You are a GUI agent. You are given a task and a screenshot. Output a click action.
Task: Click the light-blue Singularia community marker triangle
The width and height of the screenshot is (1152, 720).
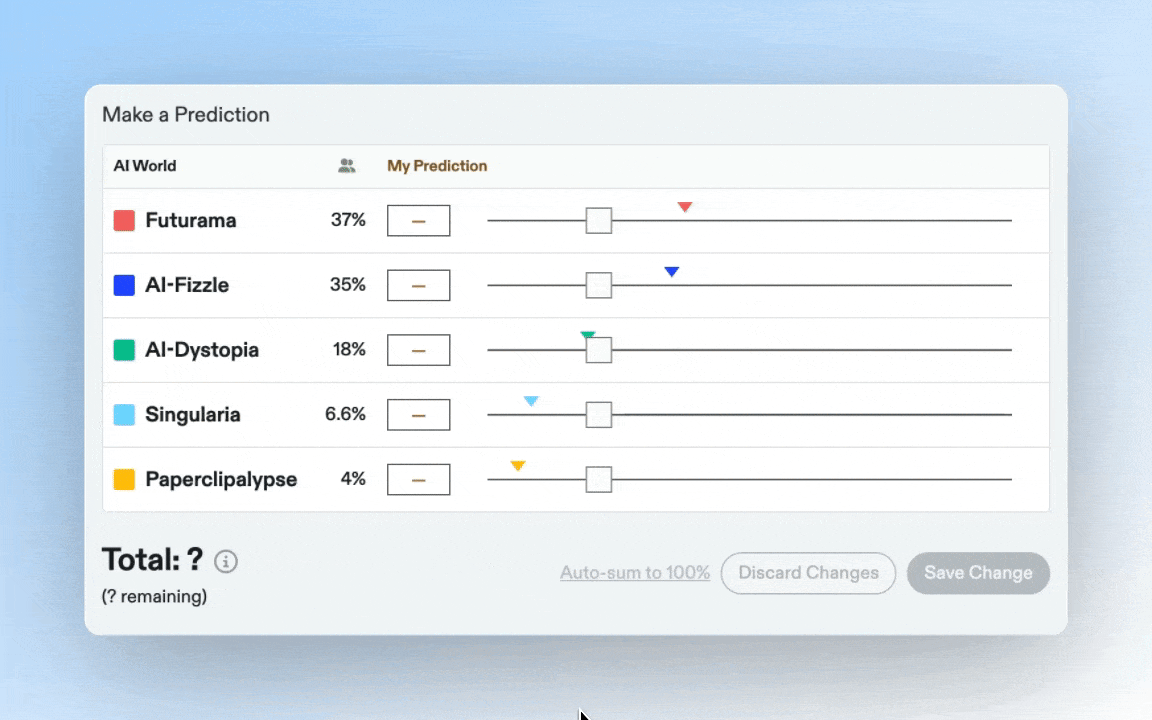point(531,401)
